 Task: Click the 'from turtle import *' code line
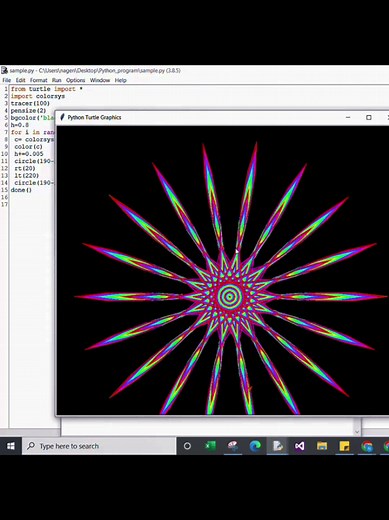point(47,89)
